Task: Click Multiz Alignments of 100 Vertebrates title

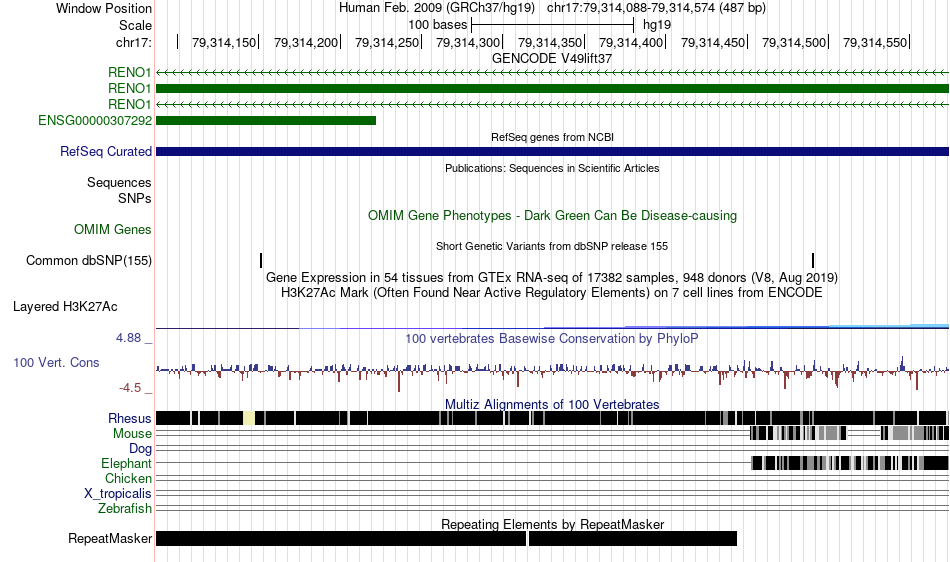Action: pos(552,404)
